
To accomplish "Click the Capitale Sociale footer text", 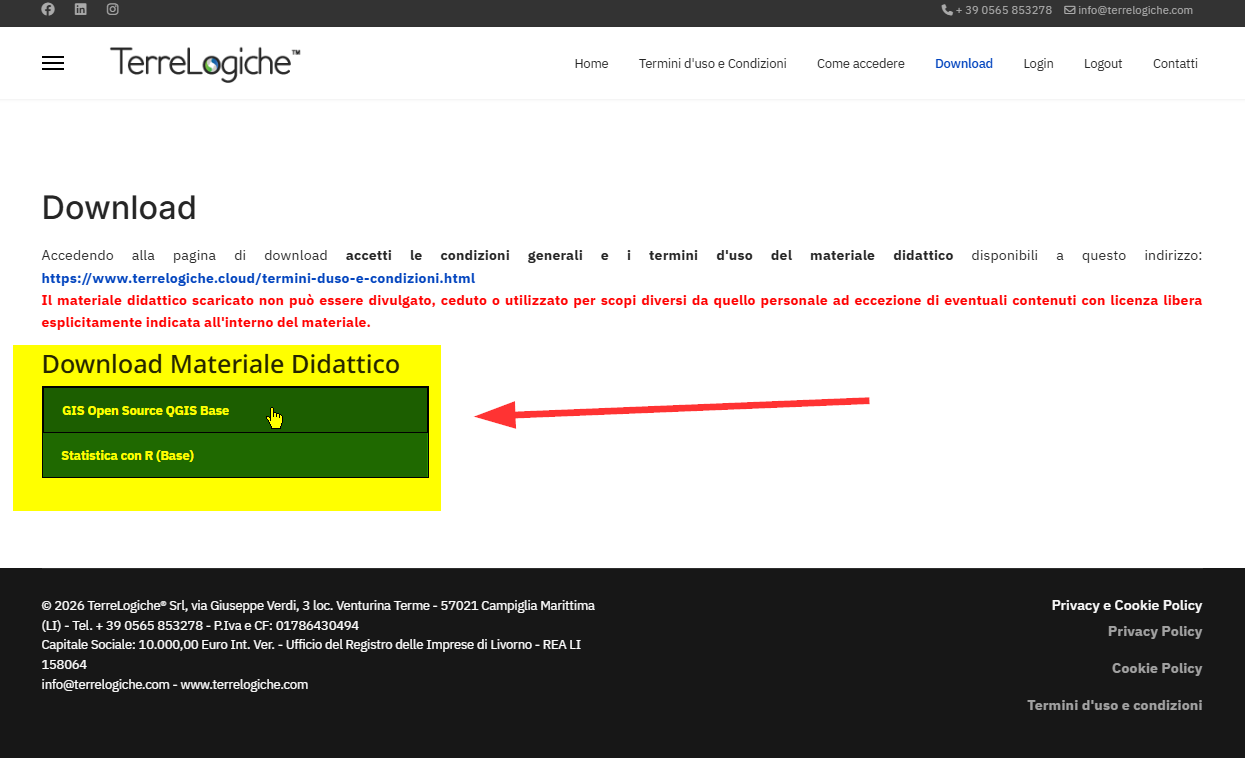I will (x=311, y=654).
